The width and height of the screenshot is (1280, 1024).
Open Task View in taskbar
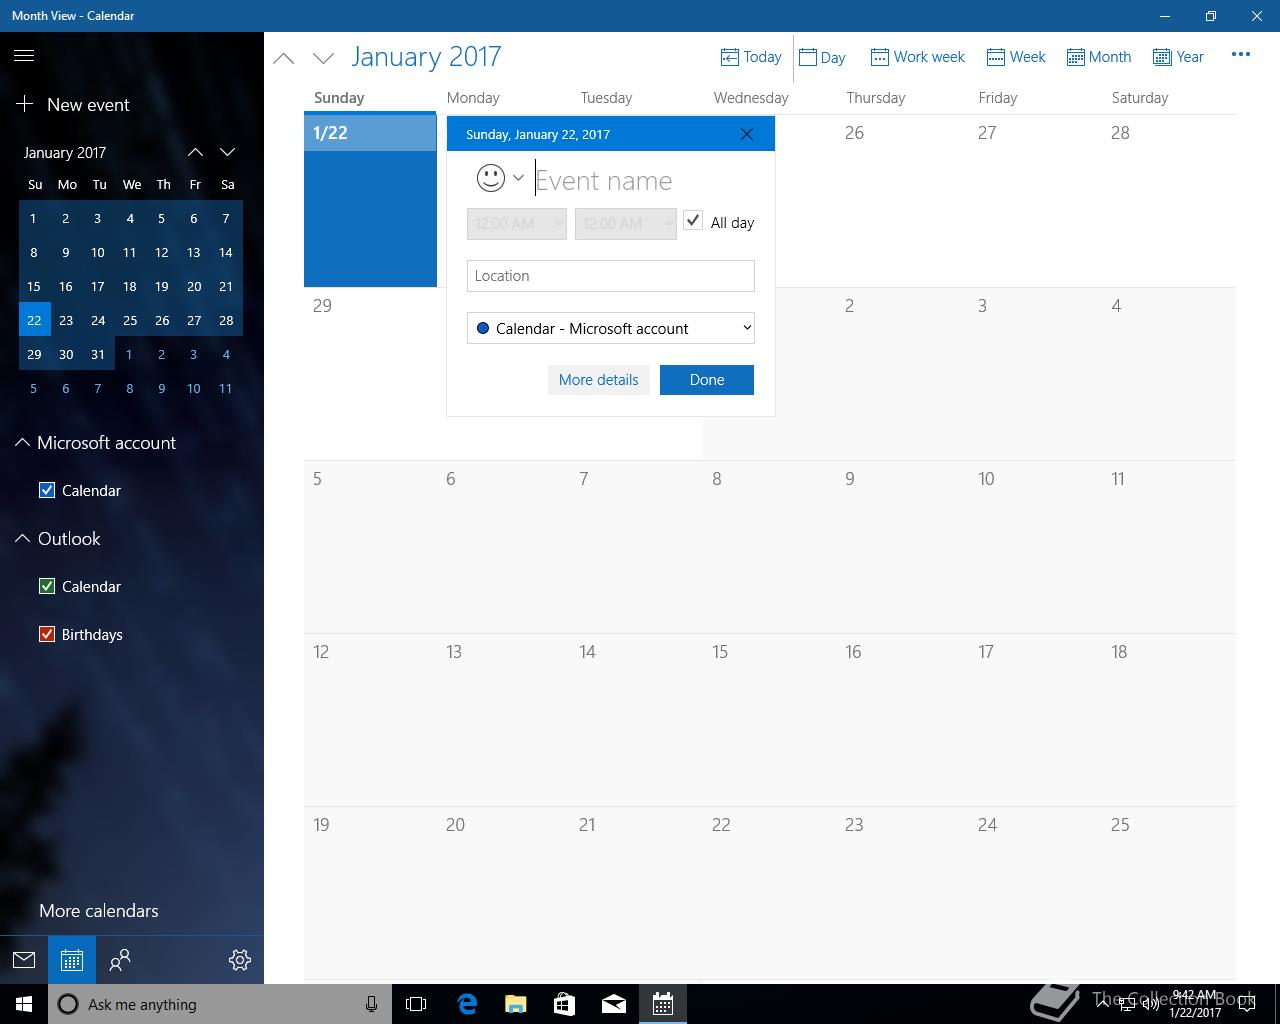tap(416, 1004)
